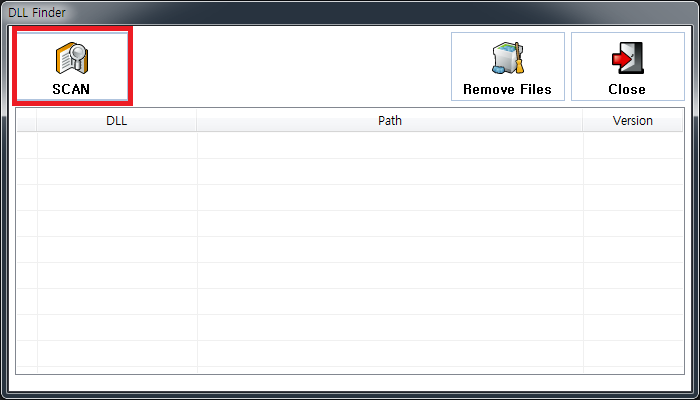Sort by the Path column header
The width and height of the screenshot is (700, 400).
pyautogui.click(x=390, y=121)
